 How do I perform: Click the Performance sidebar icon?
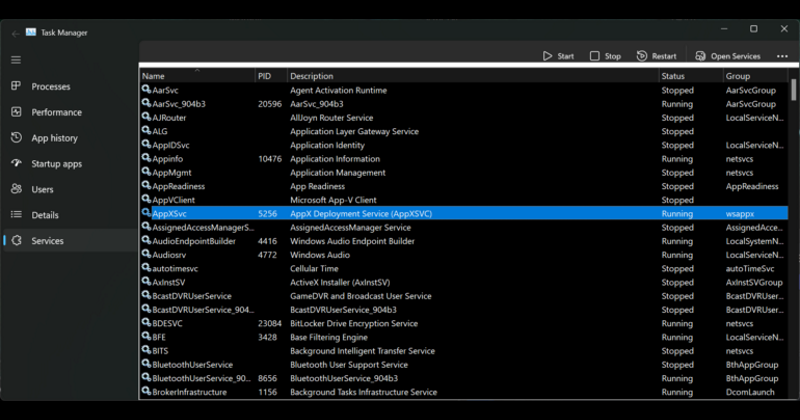click(16, 112)
